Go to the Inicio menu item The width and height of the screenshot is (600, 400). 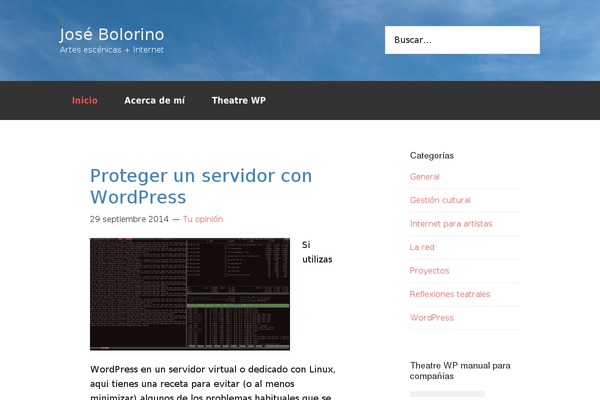(85, 100)
